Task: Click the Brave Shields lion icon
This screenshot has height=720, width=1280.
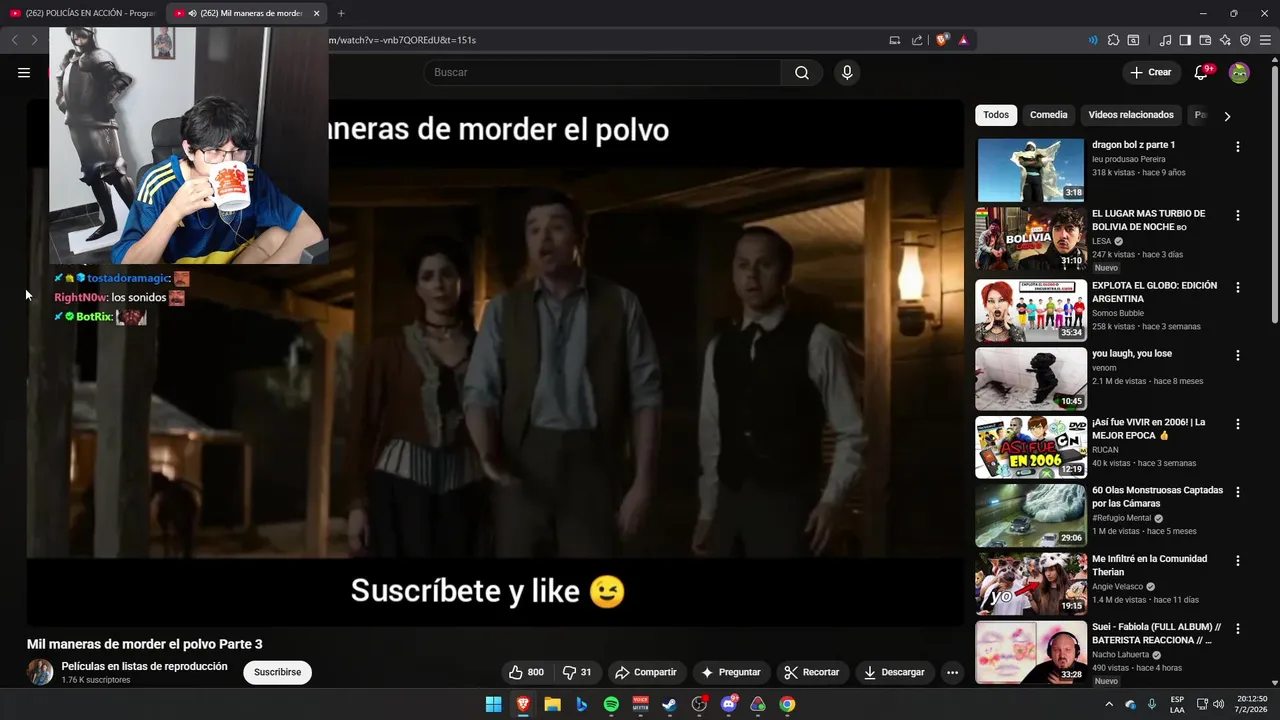Action: click(942, 40)
